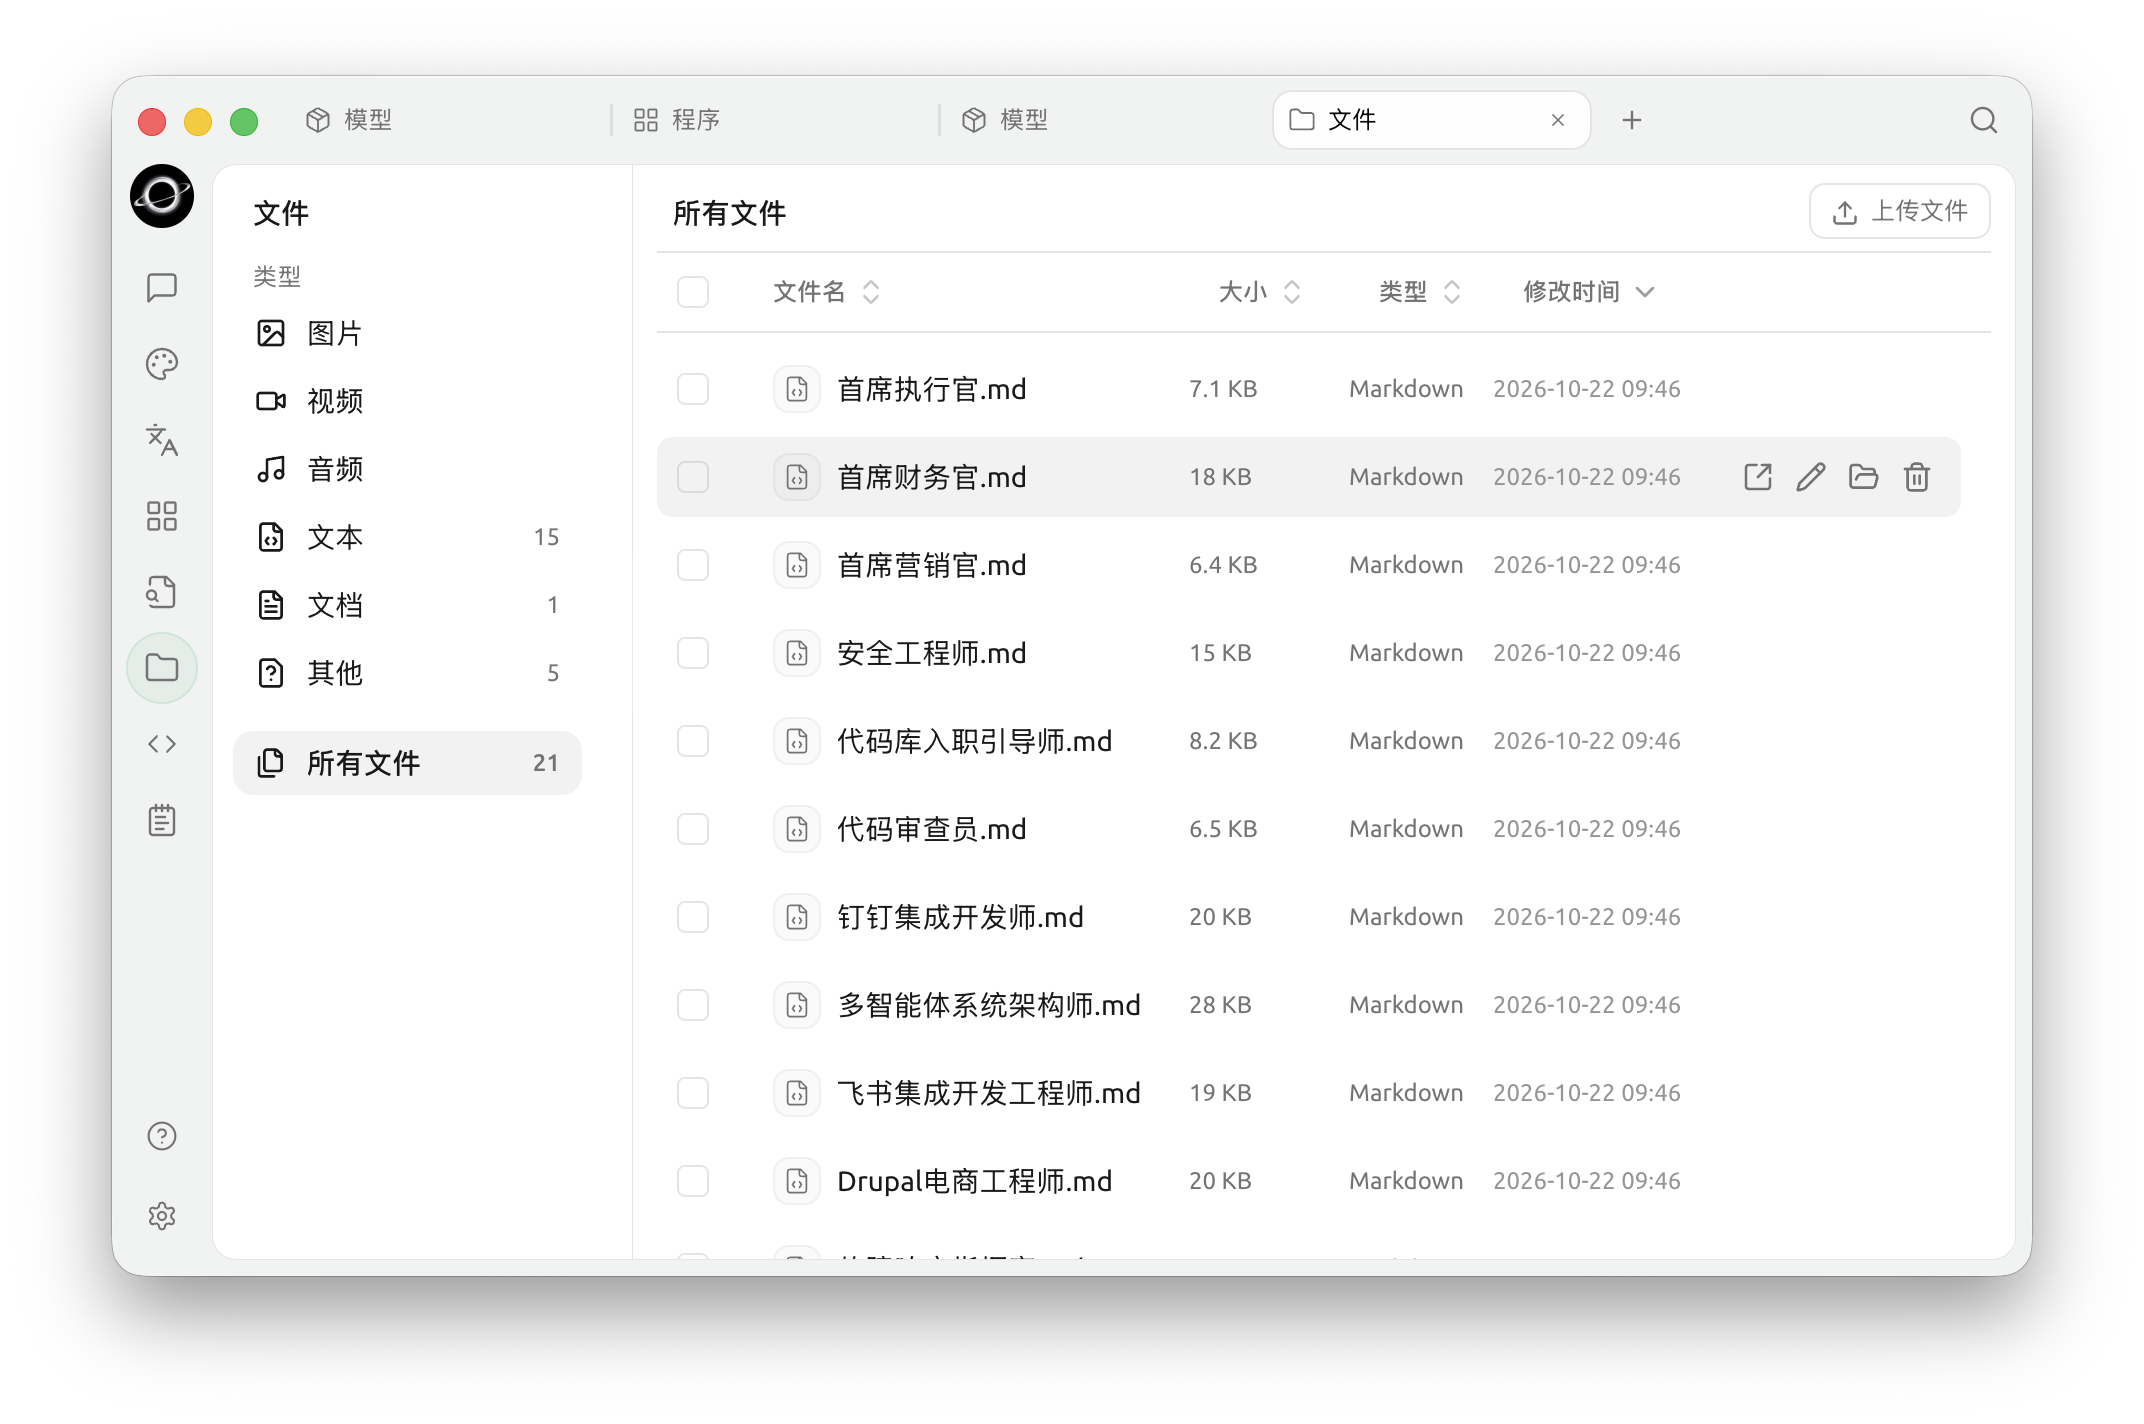Select the folder files sidebar icon
The image size is (2144, 1424).
pos(162,668)
